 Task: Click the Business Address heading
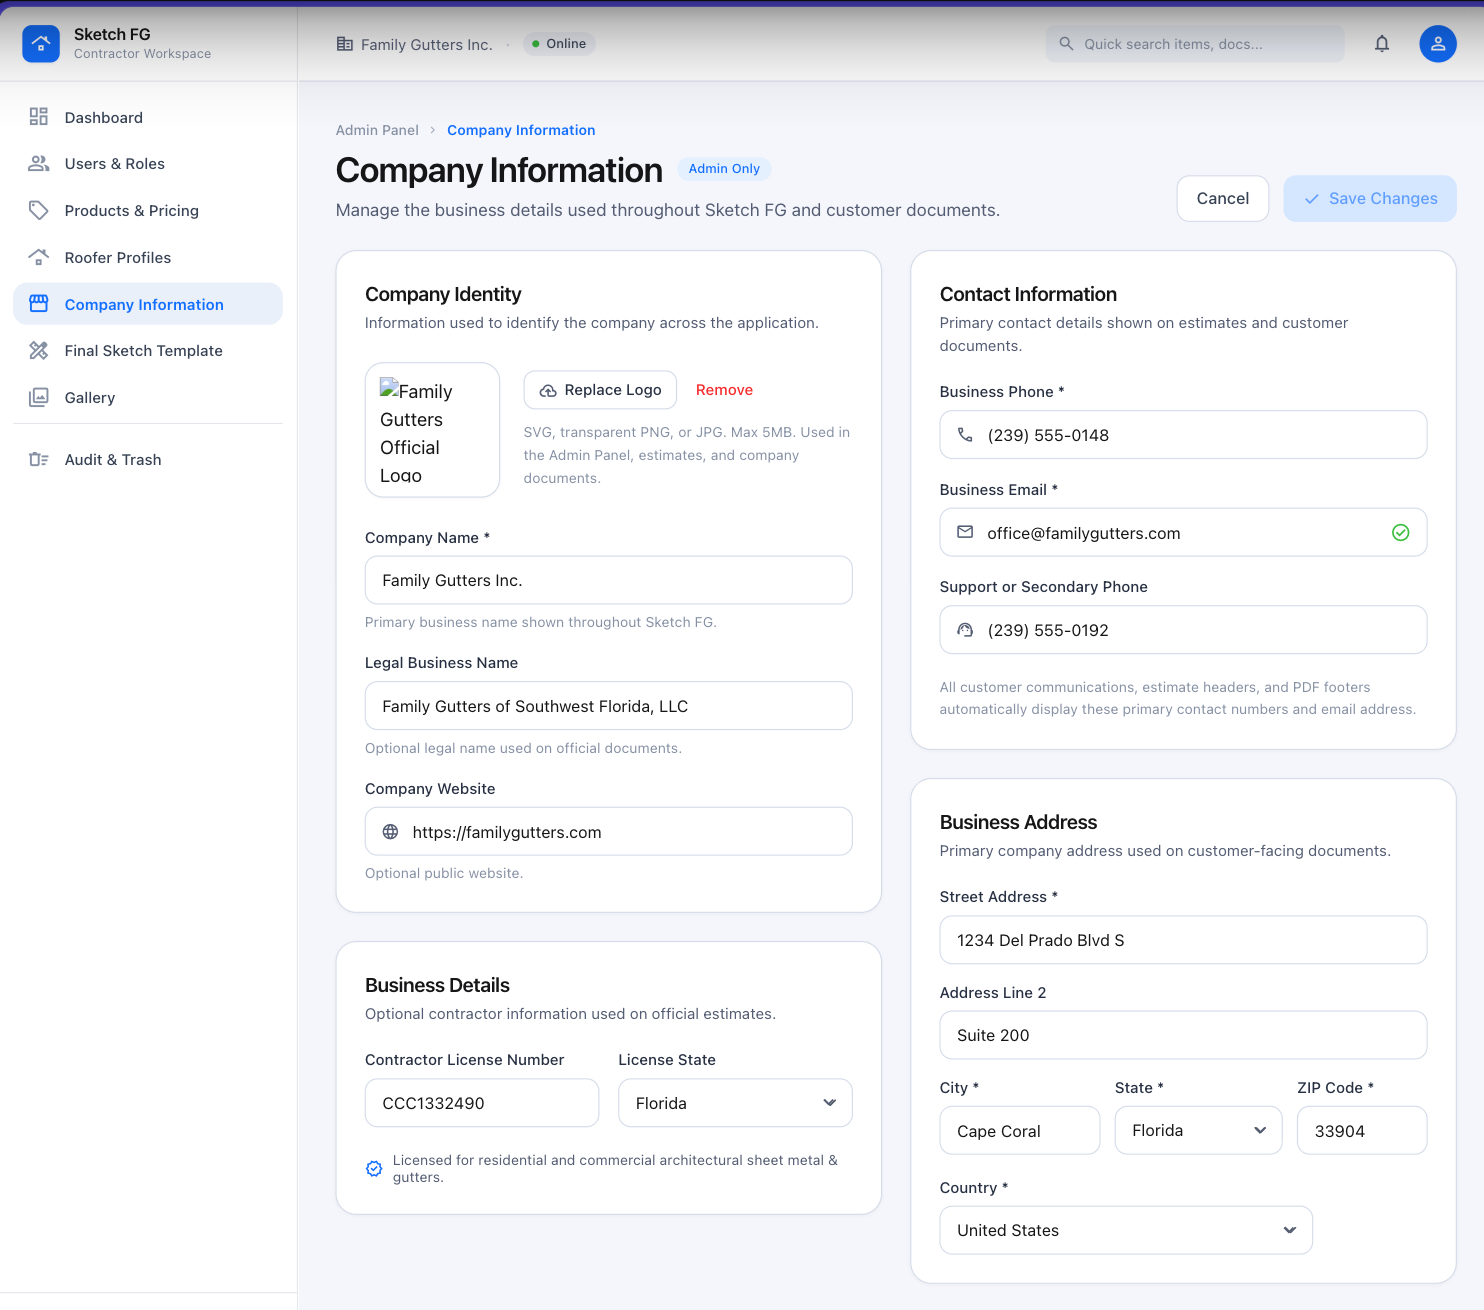coord(1018,822)
